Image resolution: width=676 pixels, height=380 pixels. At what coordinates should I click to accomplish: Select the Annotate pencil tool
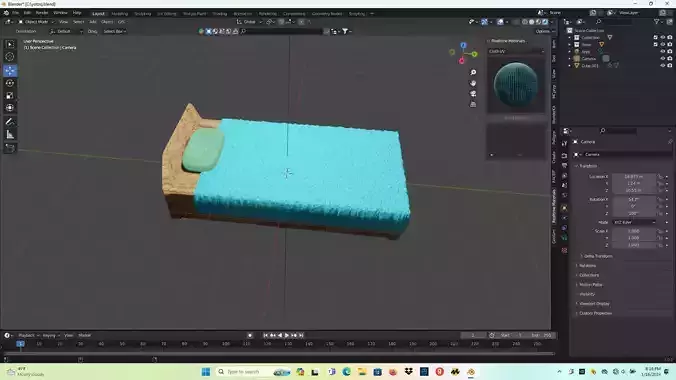click(10, 122)
